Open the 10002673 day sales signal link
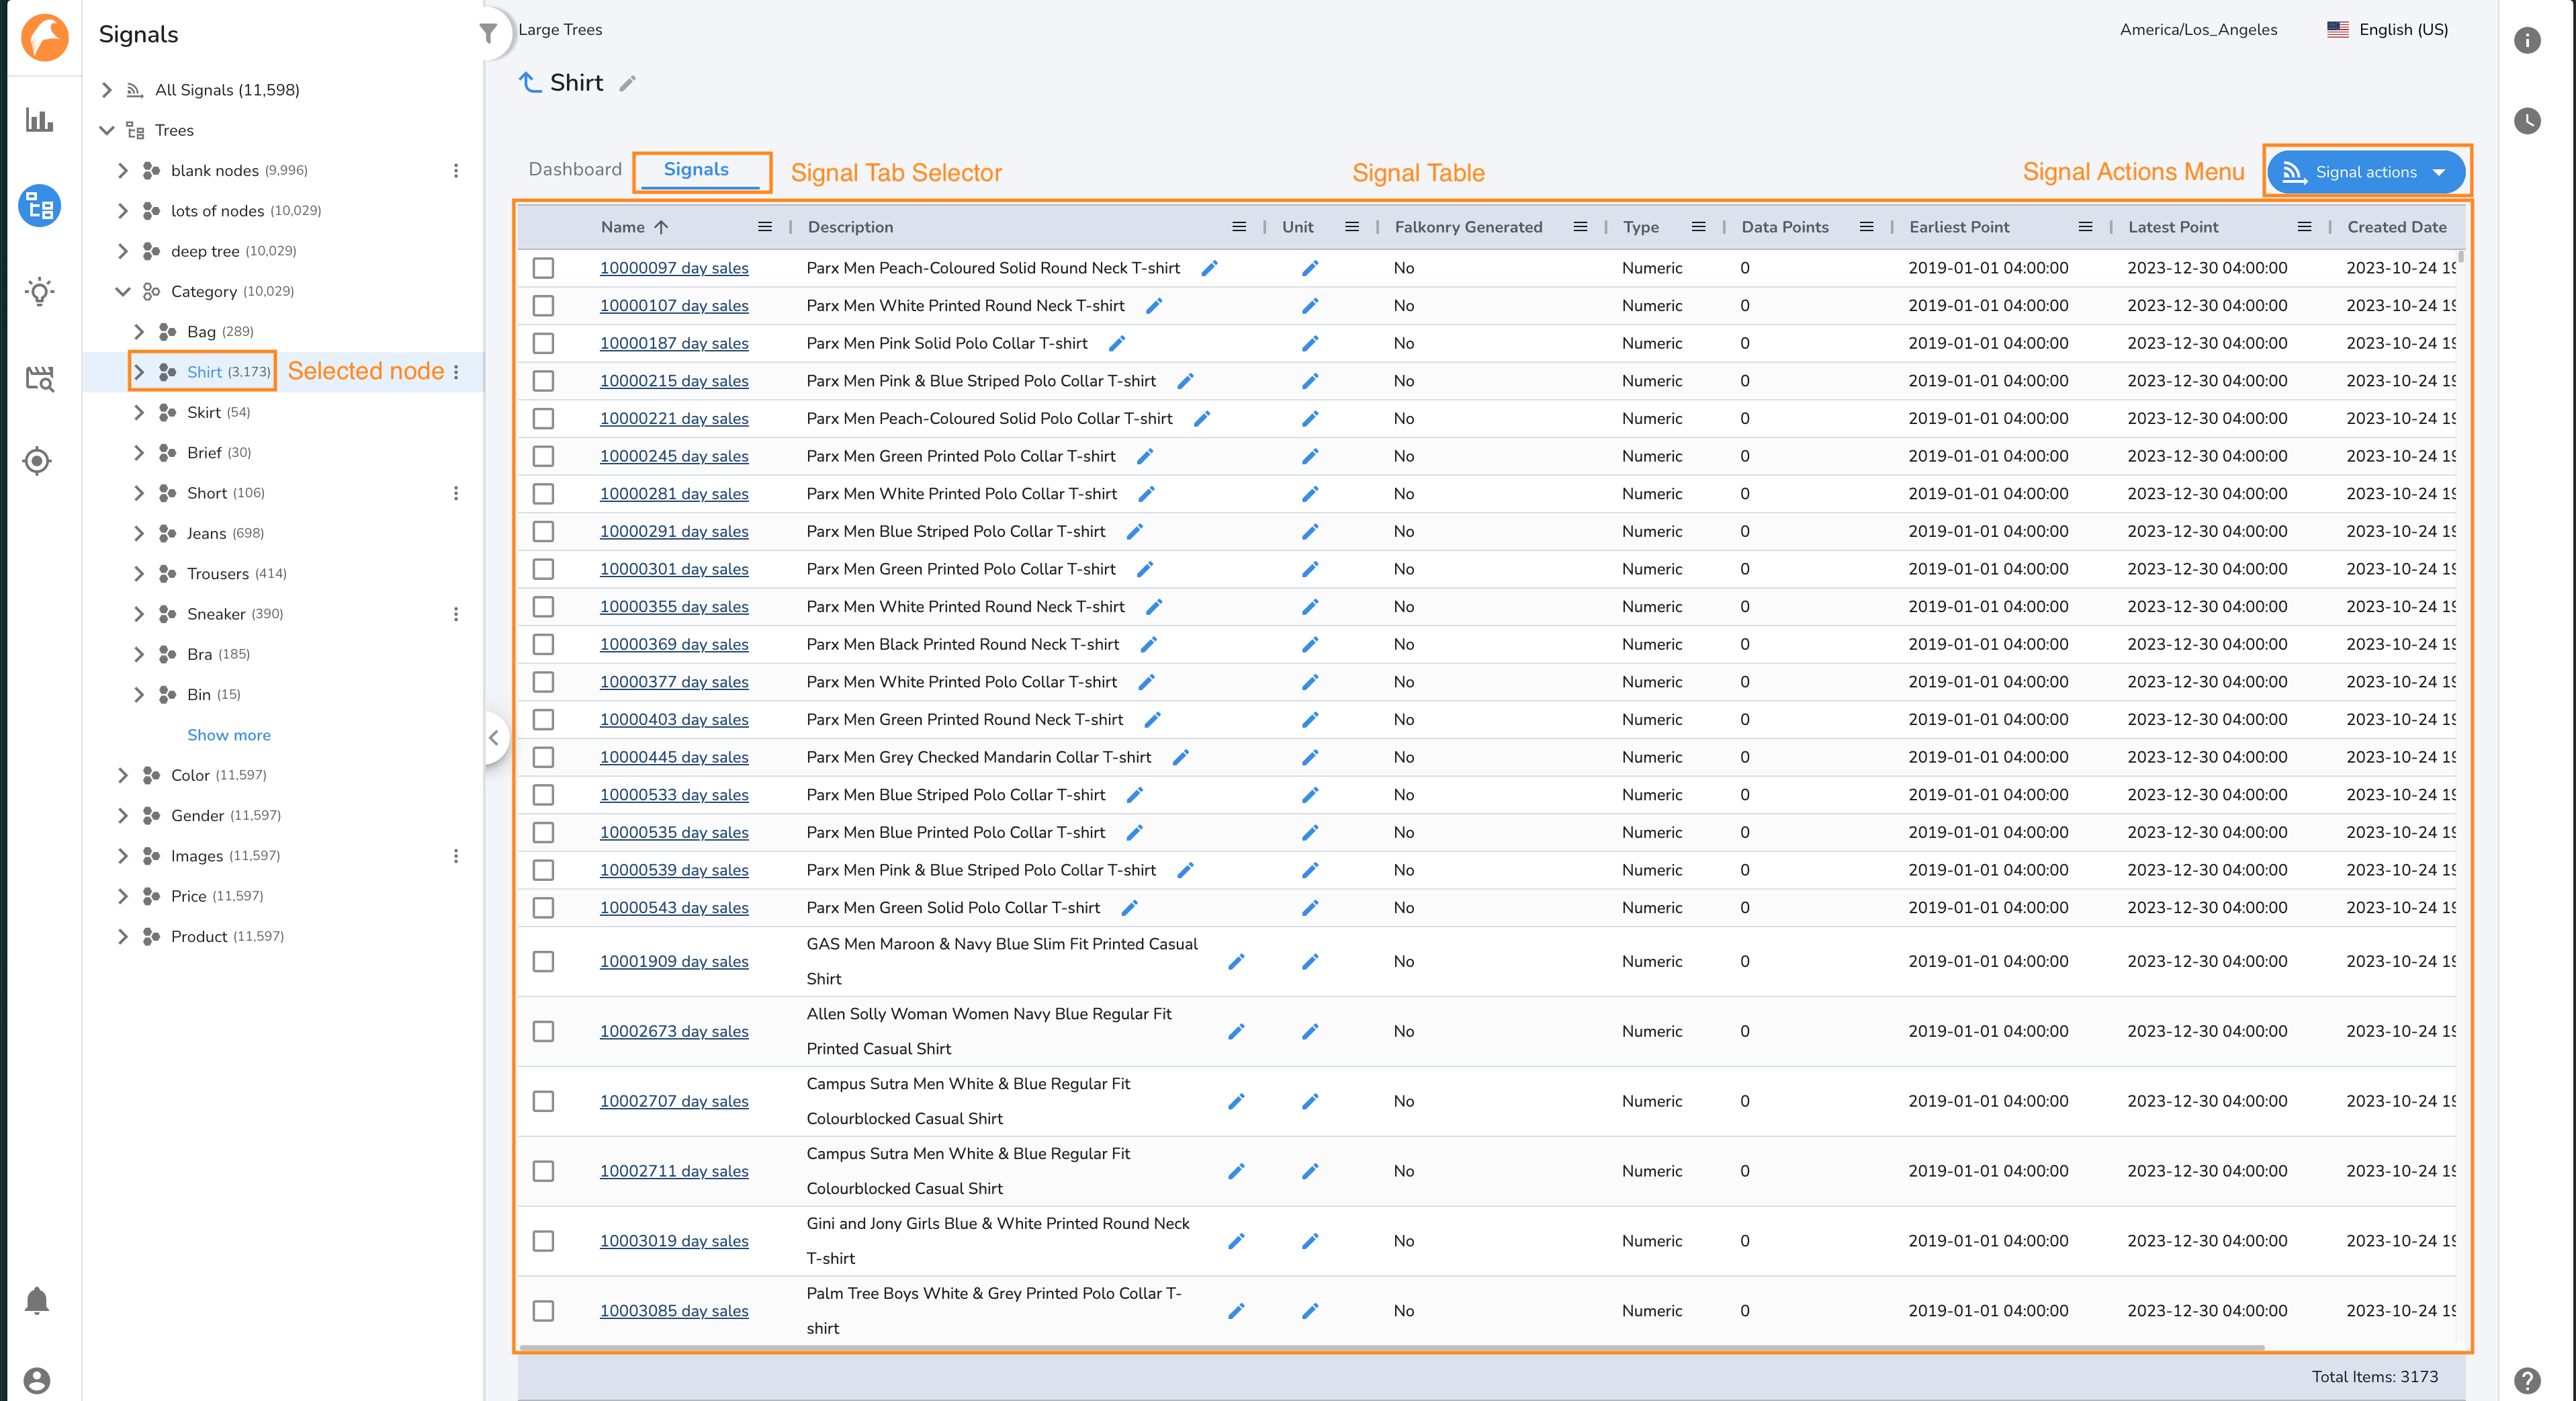The height and width of the screenshot is (1401, 2576). click(674, 1031)
